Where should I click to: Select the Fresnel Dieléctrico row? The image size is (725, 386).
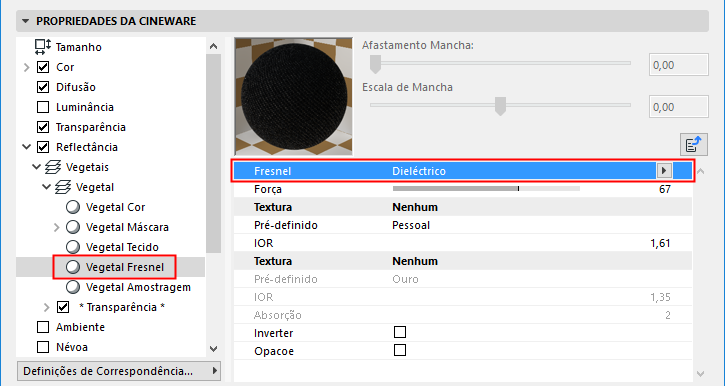(x=463, y=171)
